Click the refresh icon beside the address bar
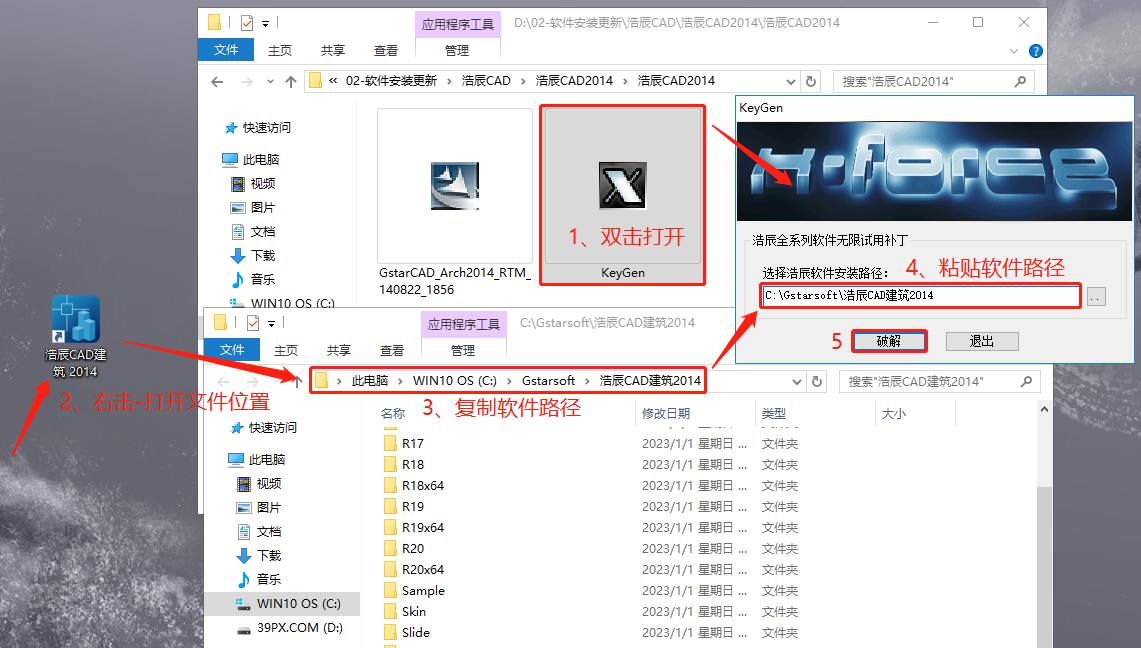Screen dimensions: 1141x648 click(809, 81)
